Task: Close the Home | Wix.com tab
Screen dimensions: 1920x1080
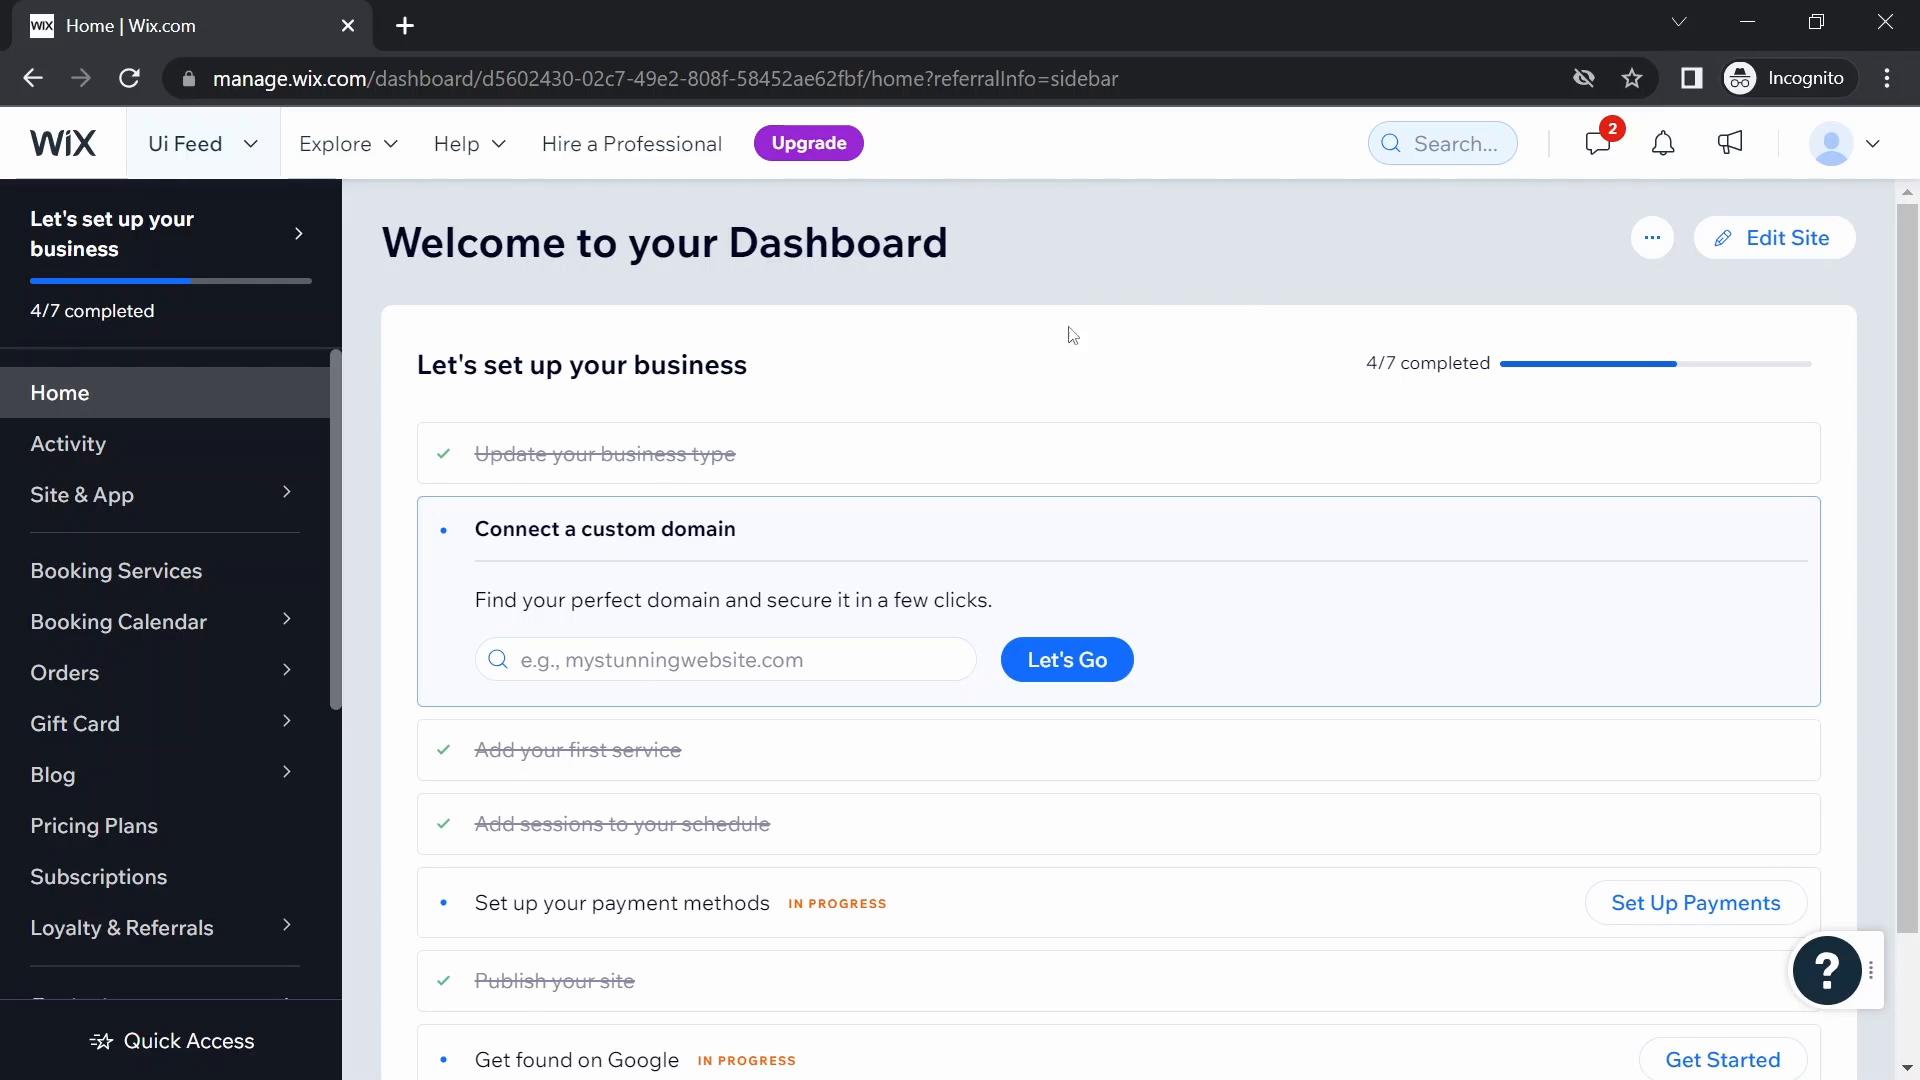Action: tap(348, 26)
